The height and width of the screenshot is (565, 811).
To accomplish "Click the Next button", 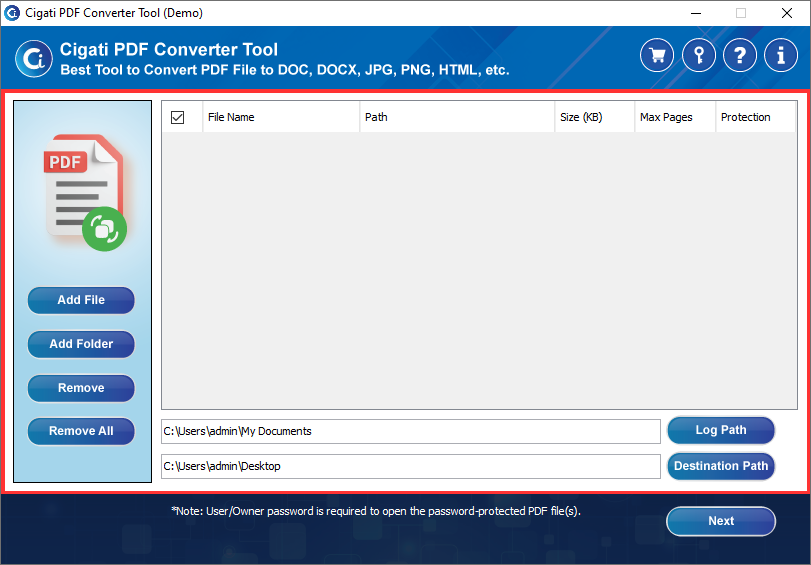I will coord(721,521).
